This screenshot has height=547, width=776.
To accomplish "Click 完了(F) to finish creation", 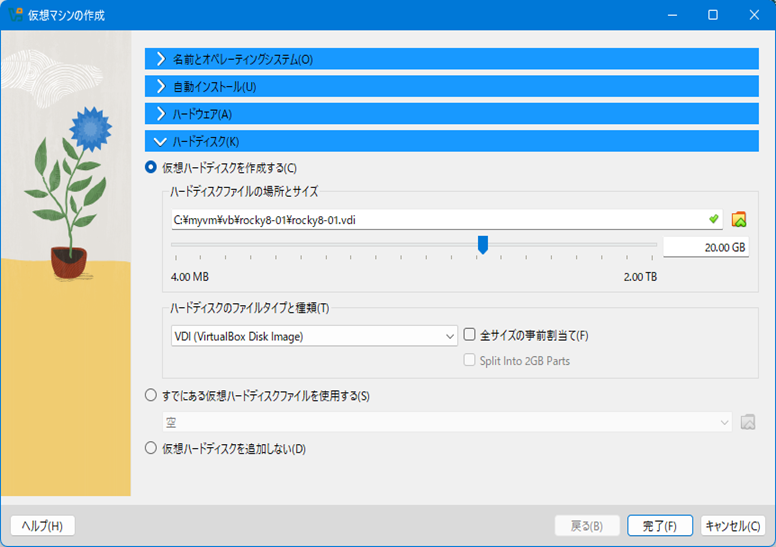I will (660, 525).
